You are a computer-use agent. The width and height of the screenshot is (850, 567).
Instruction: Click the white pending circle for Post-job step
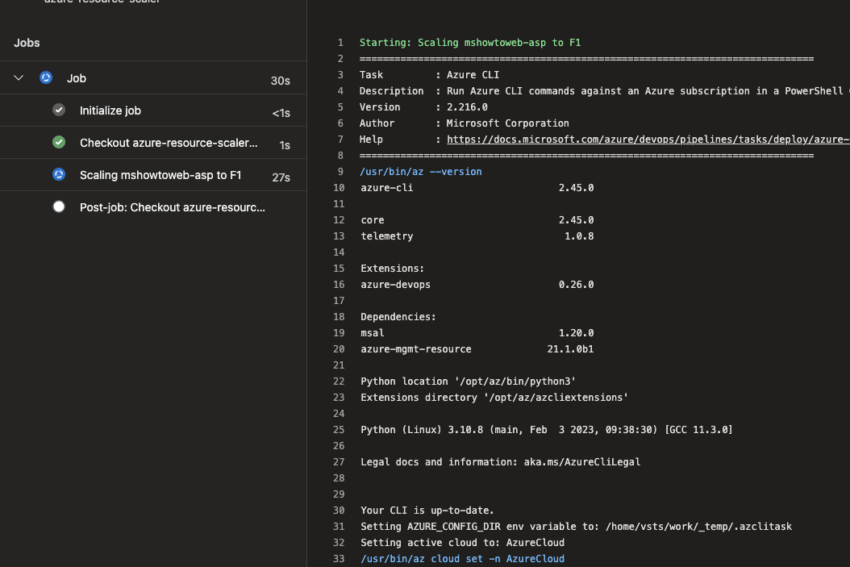(x=59, y=207)
